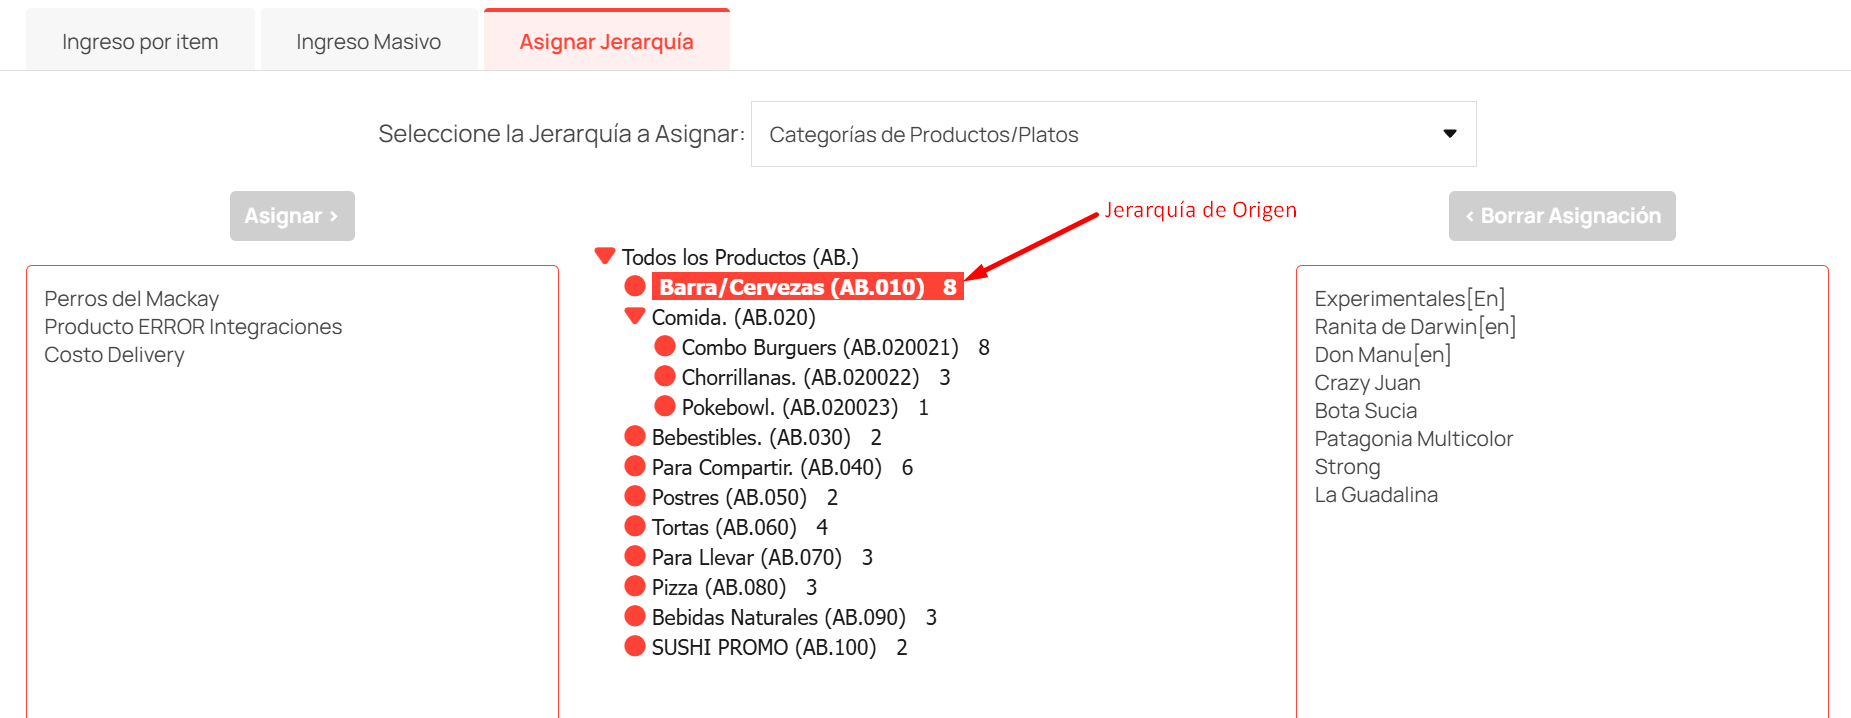This screenshot has width=1851, height=718.
Task: Click the red circle beside Chorrillanas
Action: [x=664, y=376]
